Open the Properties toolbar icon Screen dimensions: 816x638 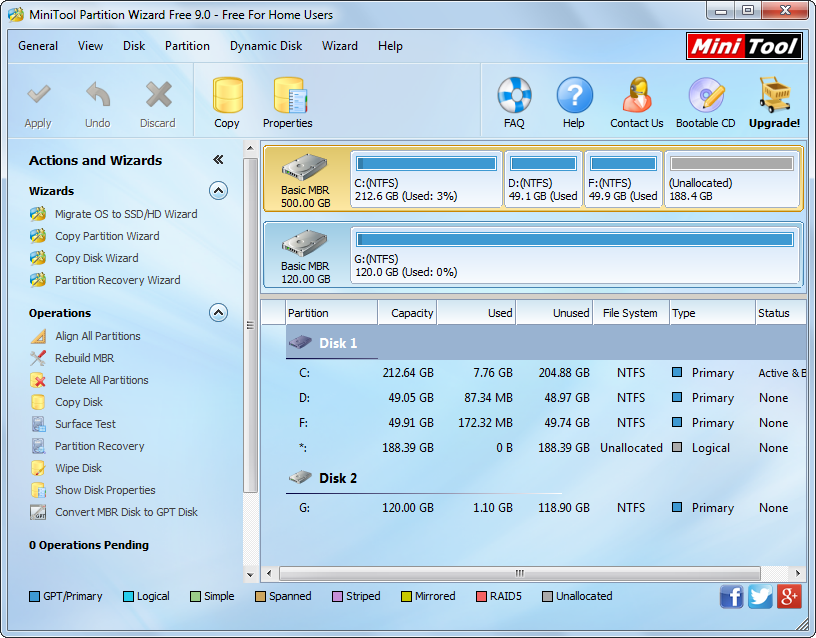[290, 95]
